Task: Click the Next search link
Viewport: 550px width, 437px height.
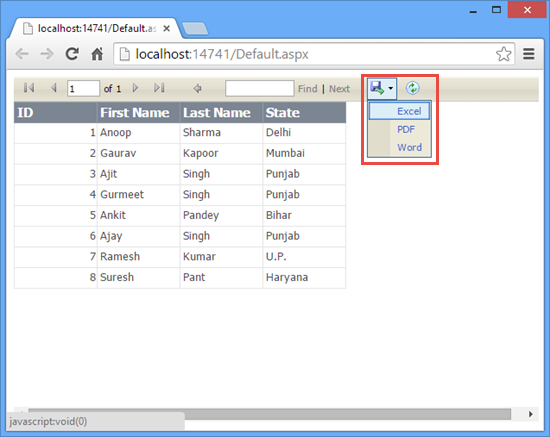Action: 339,89
